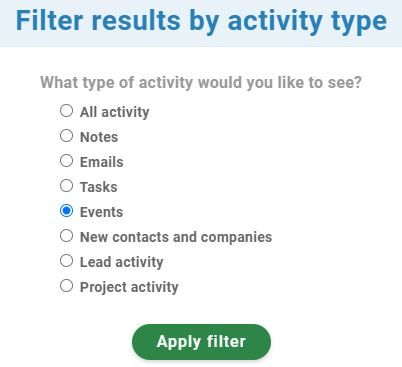Click the 'Filter results by activity type' heading
The height and width of the screenshot is (367, 402).
point(201,21)
